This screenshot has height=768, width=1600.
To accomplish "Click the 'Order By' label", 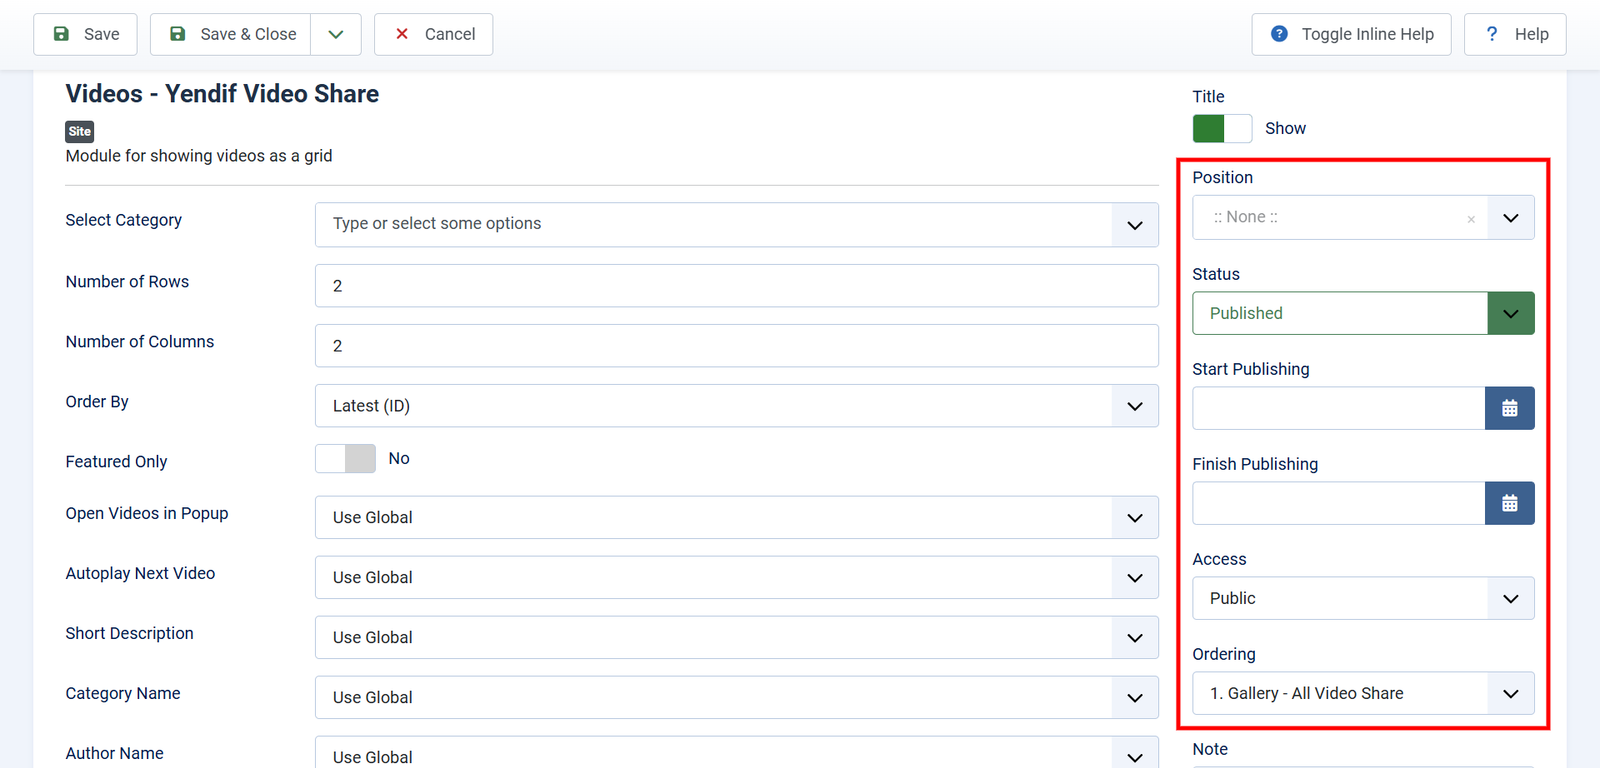I will [x=97, y=402].
